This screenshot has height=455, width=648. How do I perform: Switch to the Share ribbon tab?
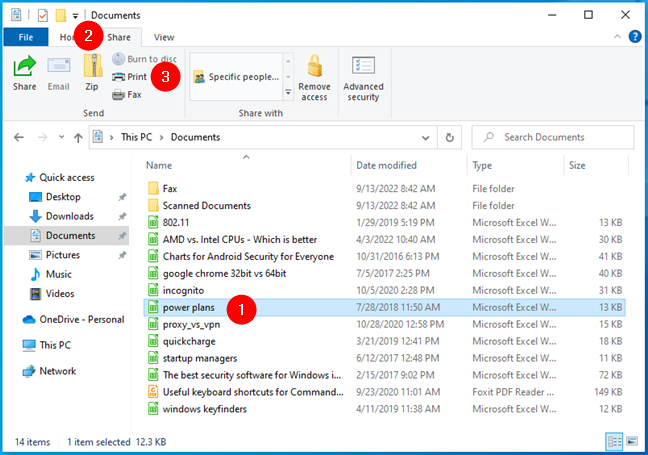pos(119,37)
